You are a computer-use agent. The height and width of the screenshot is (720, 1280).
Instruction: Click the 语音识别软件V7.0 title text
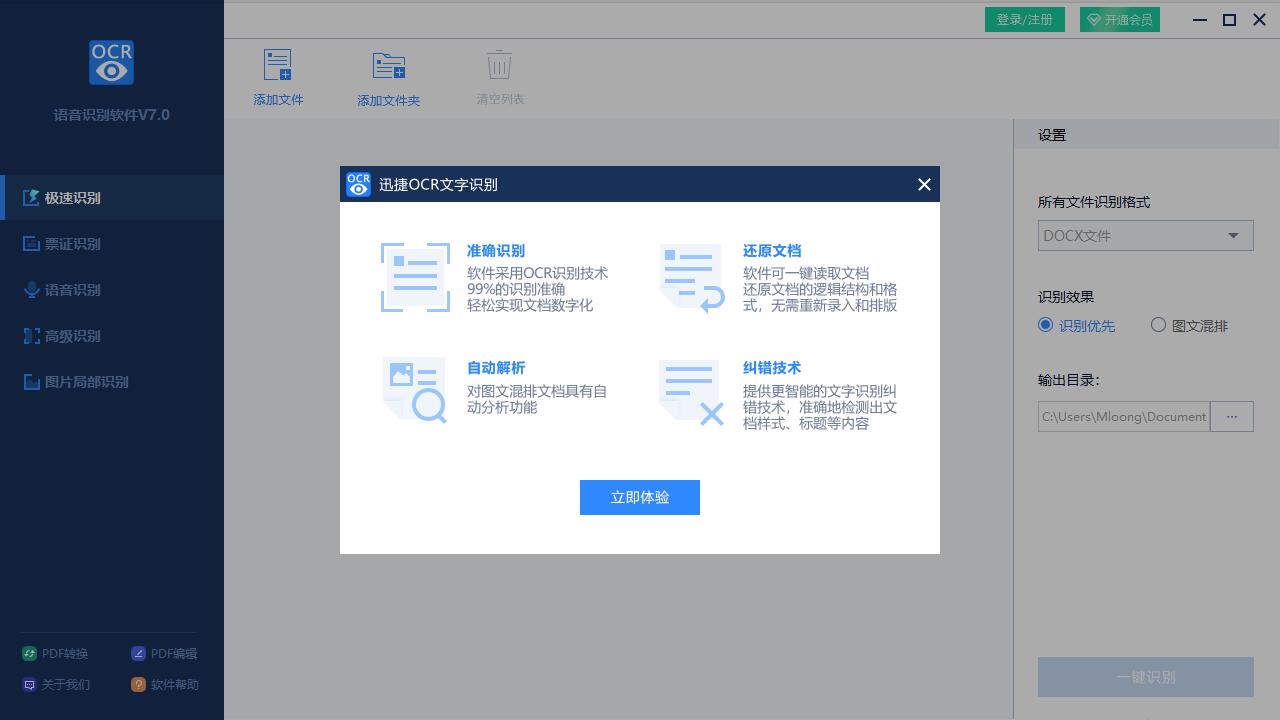coord(112,115)
